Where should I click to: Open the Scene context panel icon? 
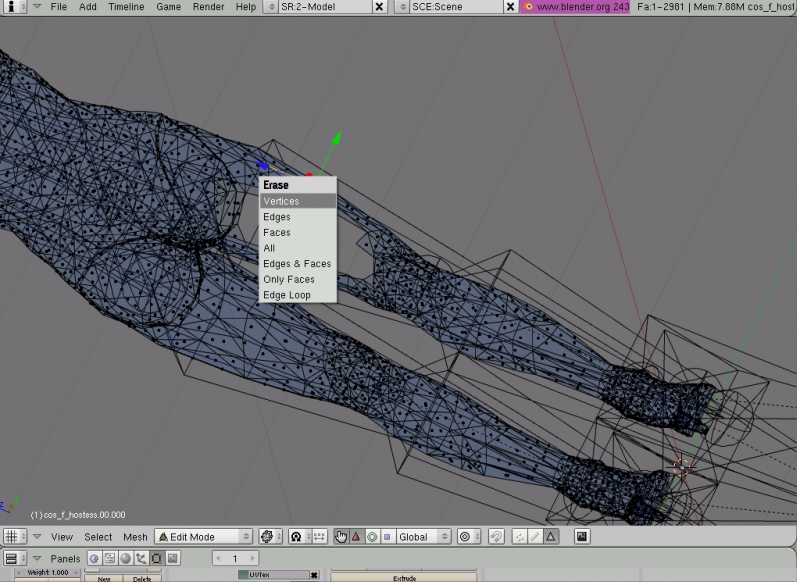[172, 558]
